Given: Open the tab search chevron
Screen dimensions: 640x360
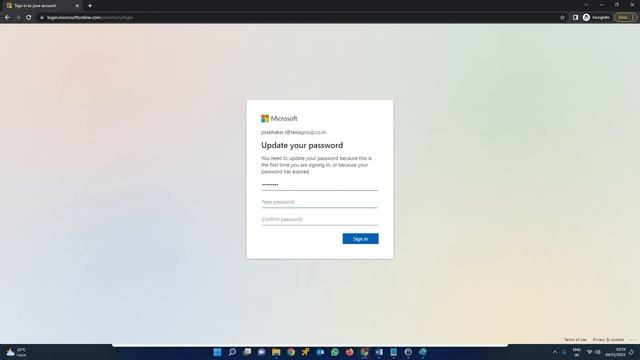Looking at the screenshot, I should tap(586, 5).
